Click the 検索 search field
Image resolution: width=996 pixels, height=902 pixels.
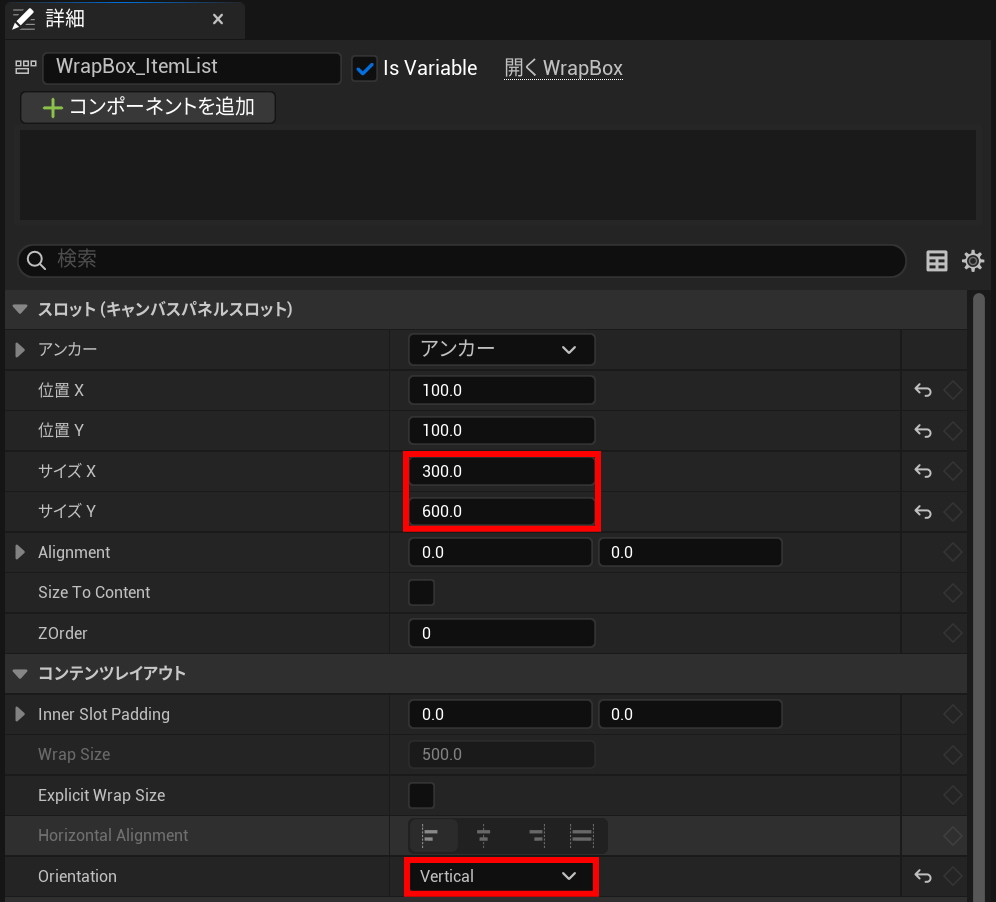coord(462,260)
